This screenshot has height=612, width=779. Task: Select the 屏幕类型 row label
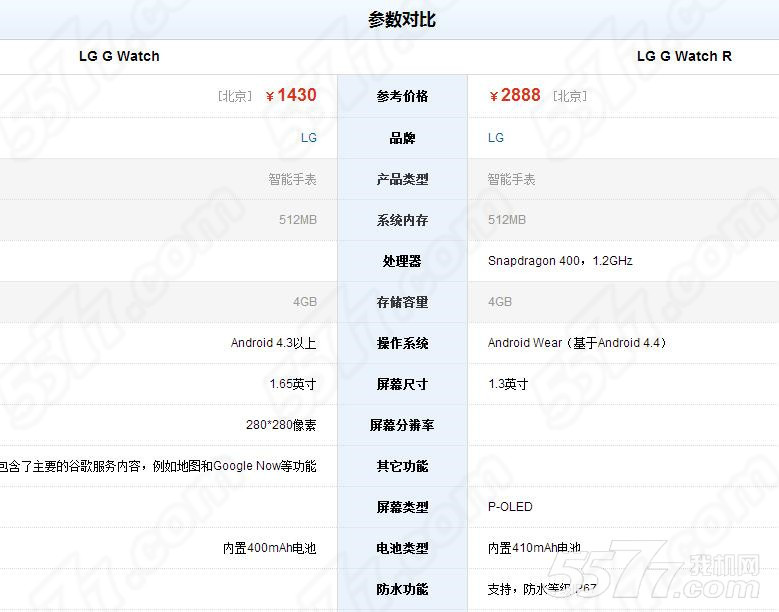pyautogui.click(x=402, y=507)
